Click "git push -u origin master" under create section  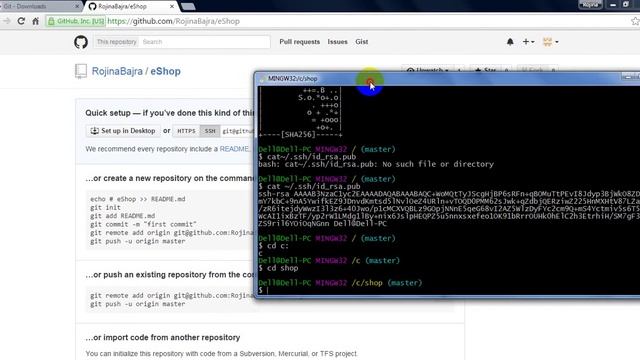(138, 241)
